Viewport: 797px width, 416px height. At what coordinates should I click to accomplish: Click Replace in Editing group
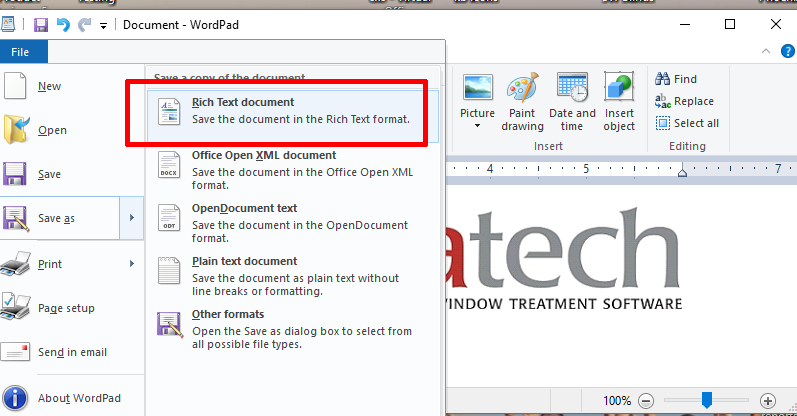pos(684,101)
